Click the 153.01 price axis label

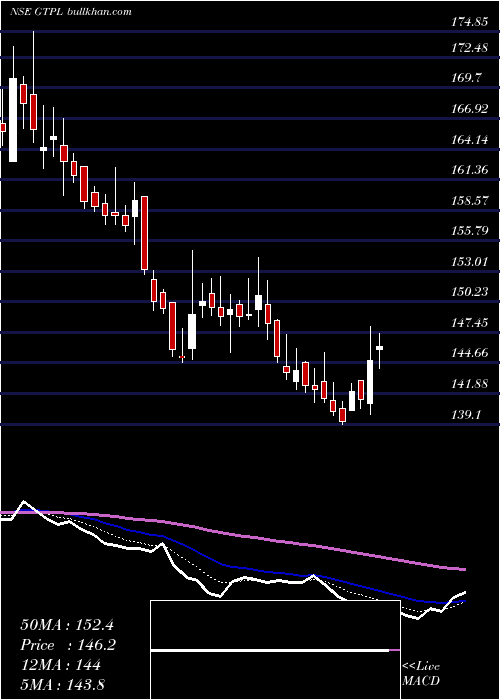(x=469, y=261)
